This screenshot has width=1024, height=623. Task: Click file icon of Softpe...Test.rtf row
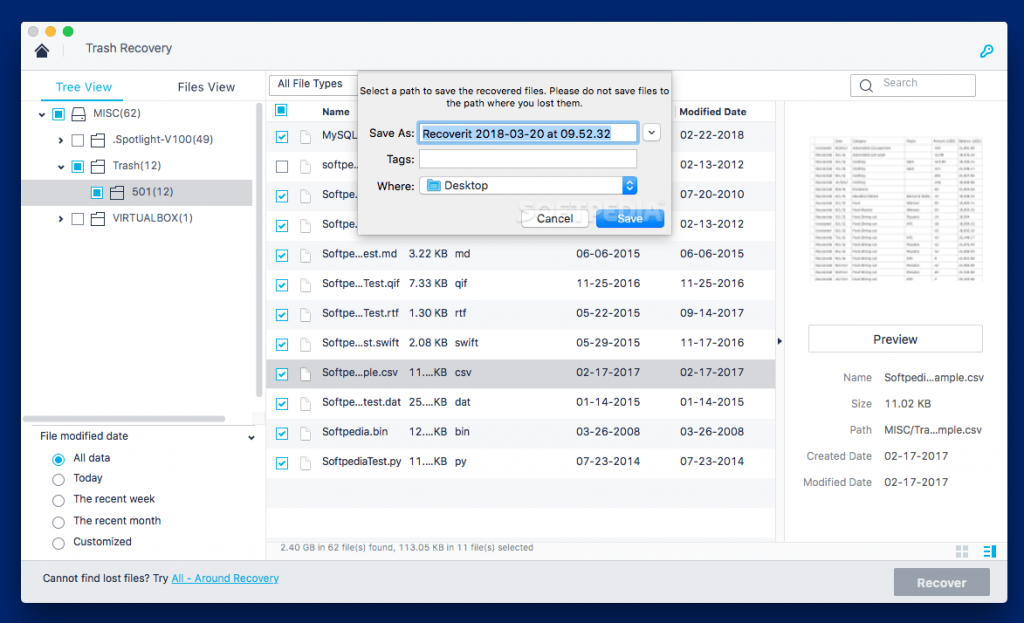click(x=305, y=314)
